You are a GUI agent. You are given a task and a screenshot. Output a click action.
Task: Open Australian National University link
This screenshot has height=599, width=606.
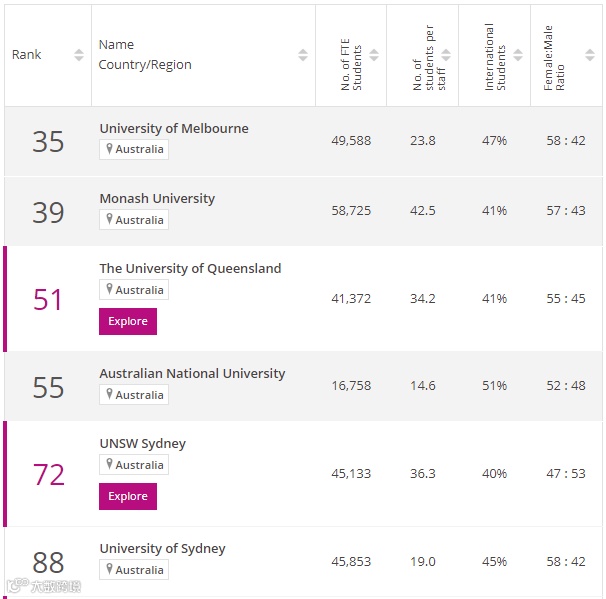pos(192,374)
